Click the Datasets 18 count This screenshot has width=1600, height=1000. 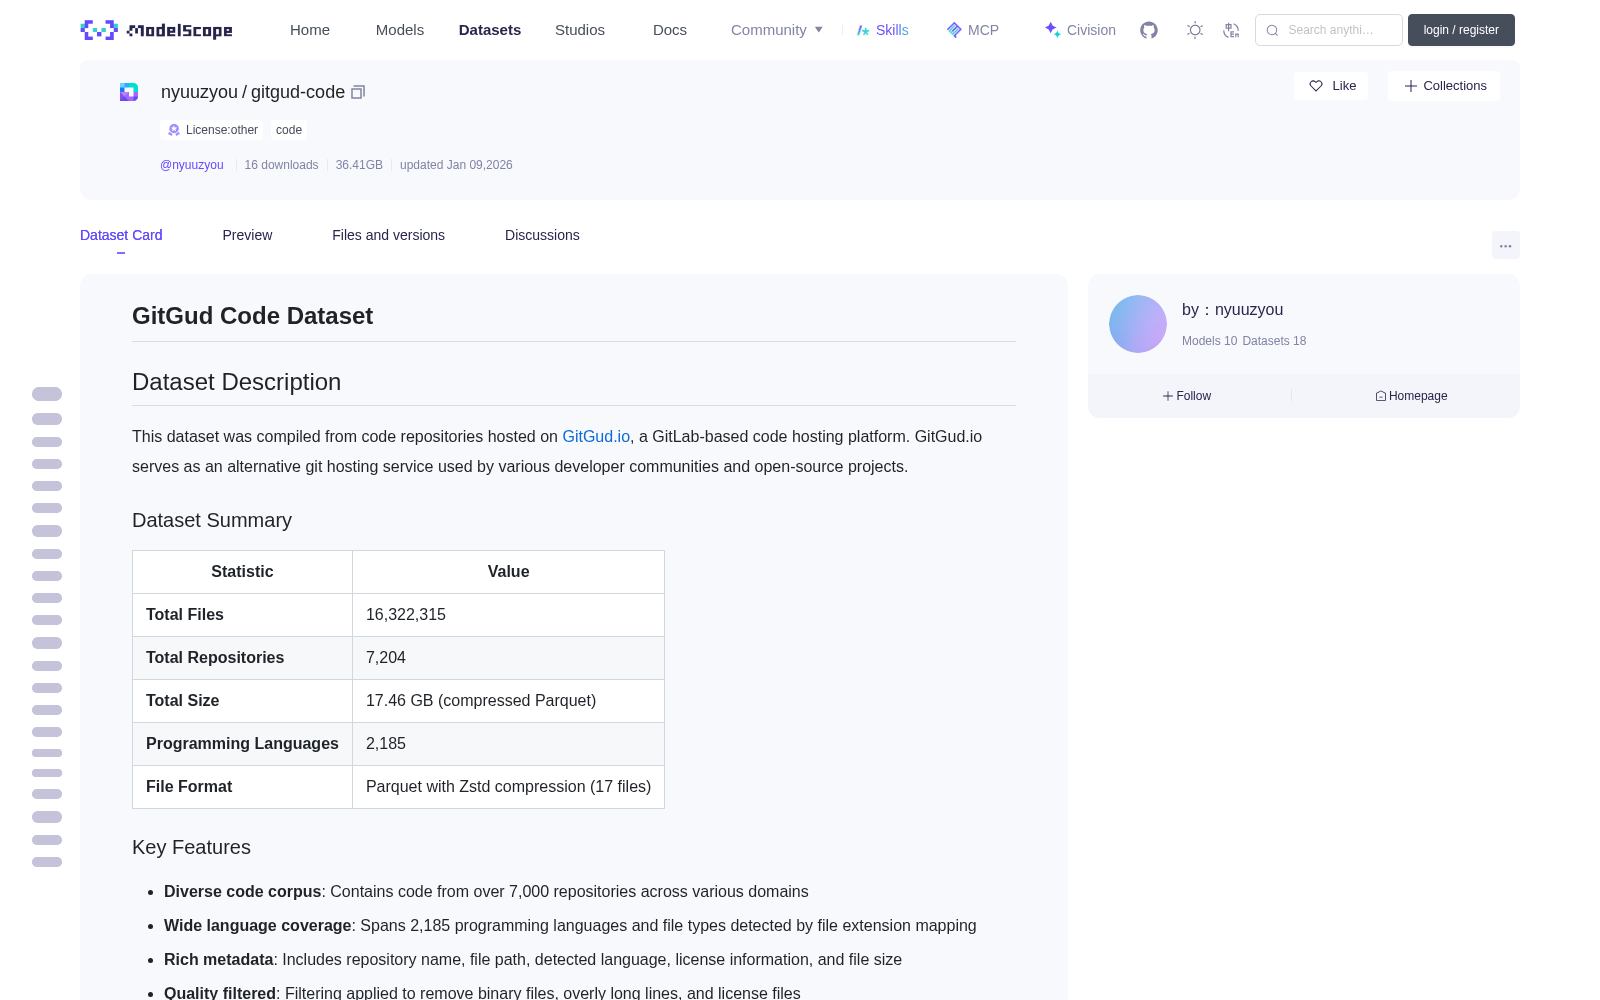[1274, 341]
